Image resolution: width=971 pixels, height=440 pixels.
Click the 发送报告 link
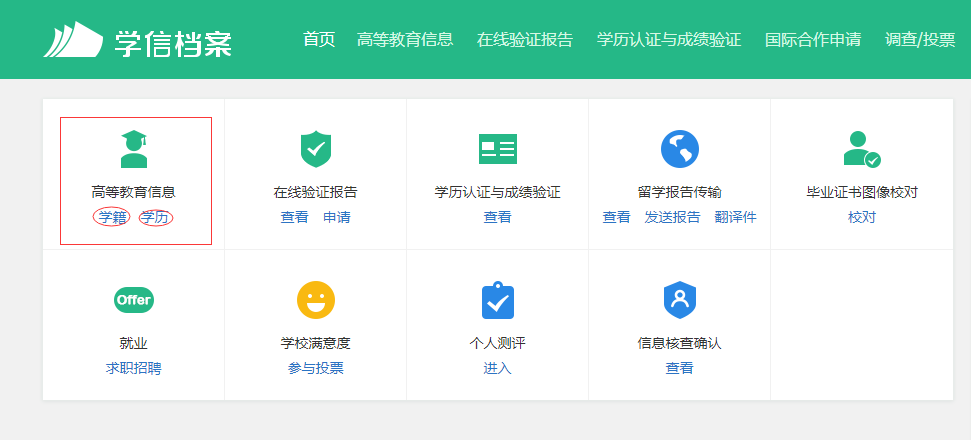coord(673,217)
